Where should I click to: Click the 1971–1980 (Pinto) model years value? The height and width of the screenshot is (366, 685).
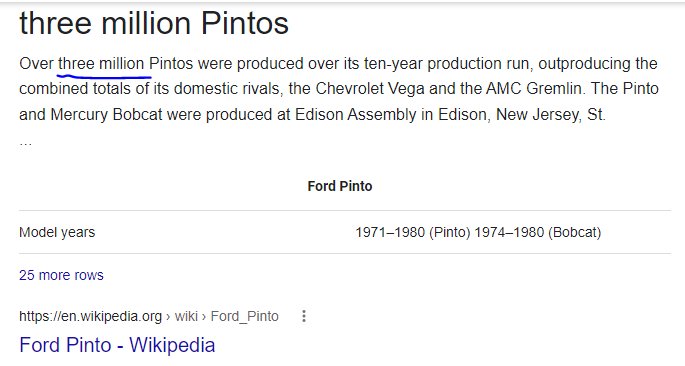(x=412, y=232)
